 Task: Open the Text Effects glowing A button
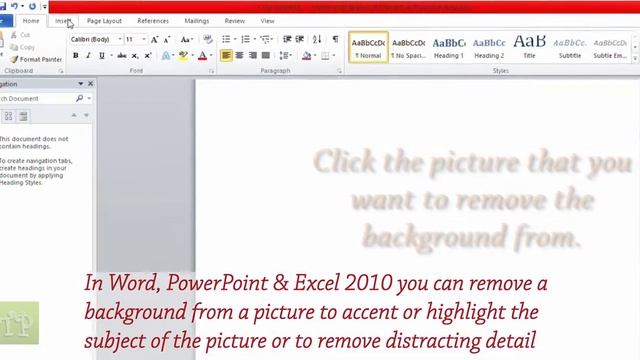point(166,56)
